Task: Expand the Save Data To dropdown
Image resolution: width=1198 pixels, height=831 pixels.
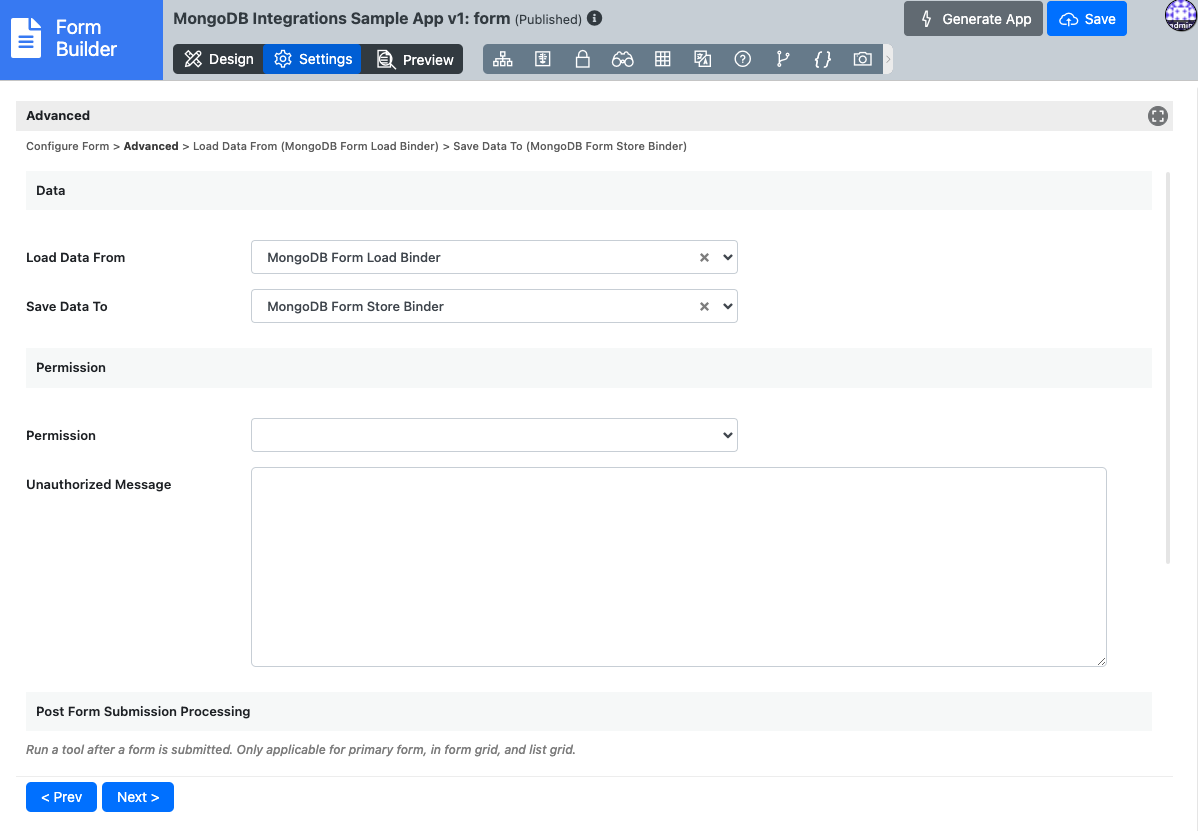Action: click(727, 306)
